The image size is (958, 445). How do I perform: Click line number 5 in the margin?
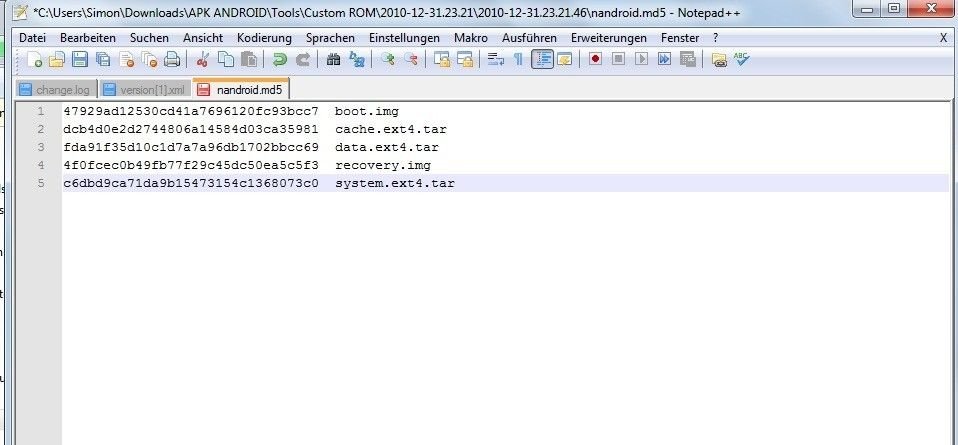[40, 183]
